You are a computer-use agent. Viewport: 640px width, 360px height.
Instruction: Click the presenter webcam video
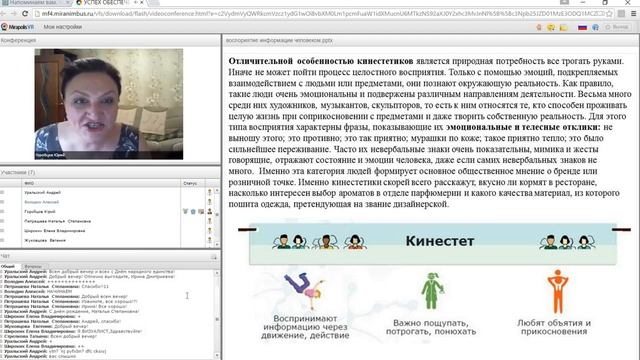(x=109, y=104)
